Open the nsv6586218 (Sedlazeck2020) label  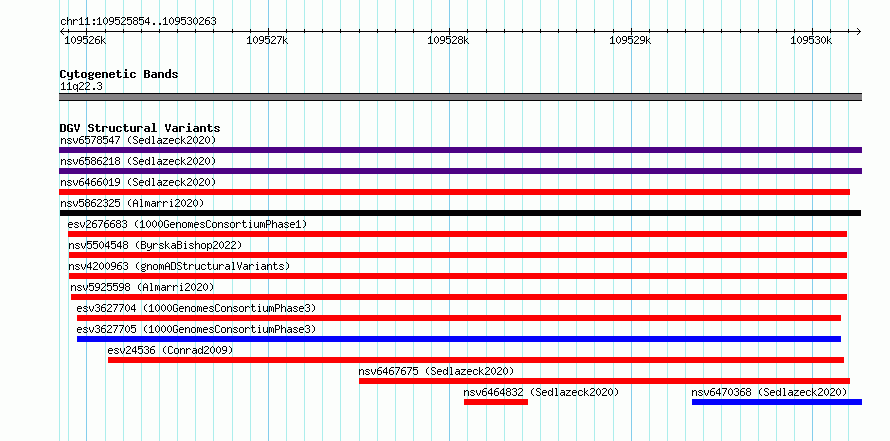(138, 161)
